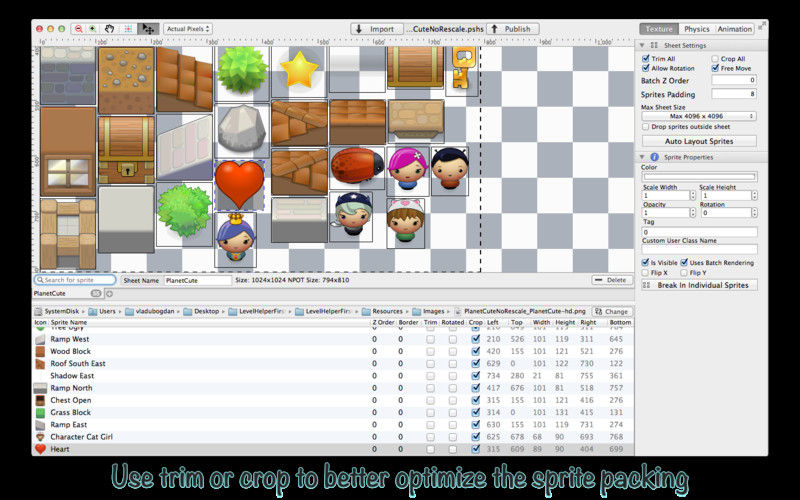Click the Rotation stepper arrows
Viewport: 800px width, 500px height.
(755, 212)
